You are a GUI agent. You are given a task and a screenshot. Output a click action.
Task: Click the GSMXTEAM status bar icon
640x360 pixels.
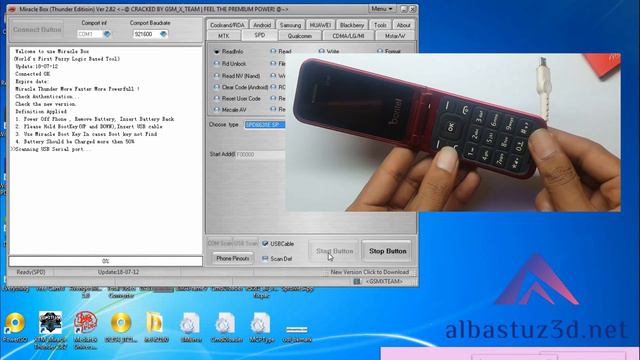(x=357, y=281)
